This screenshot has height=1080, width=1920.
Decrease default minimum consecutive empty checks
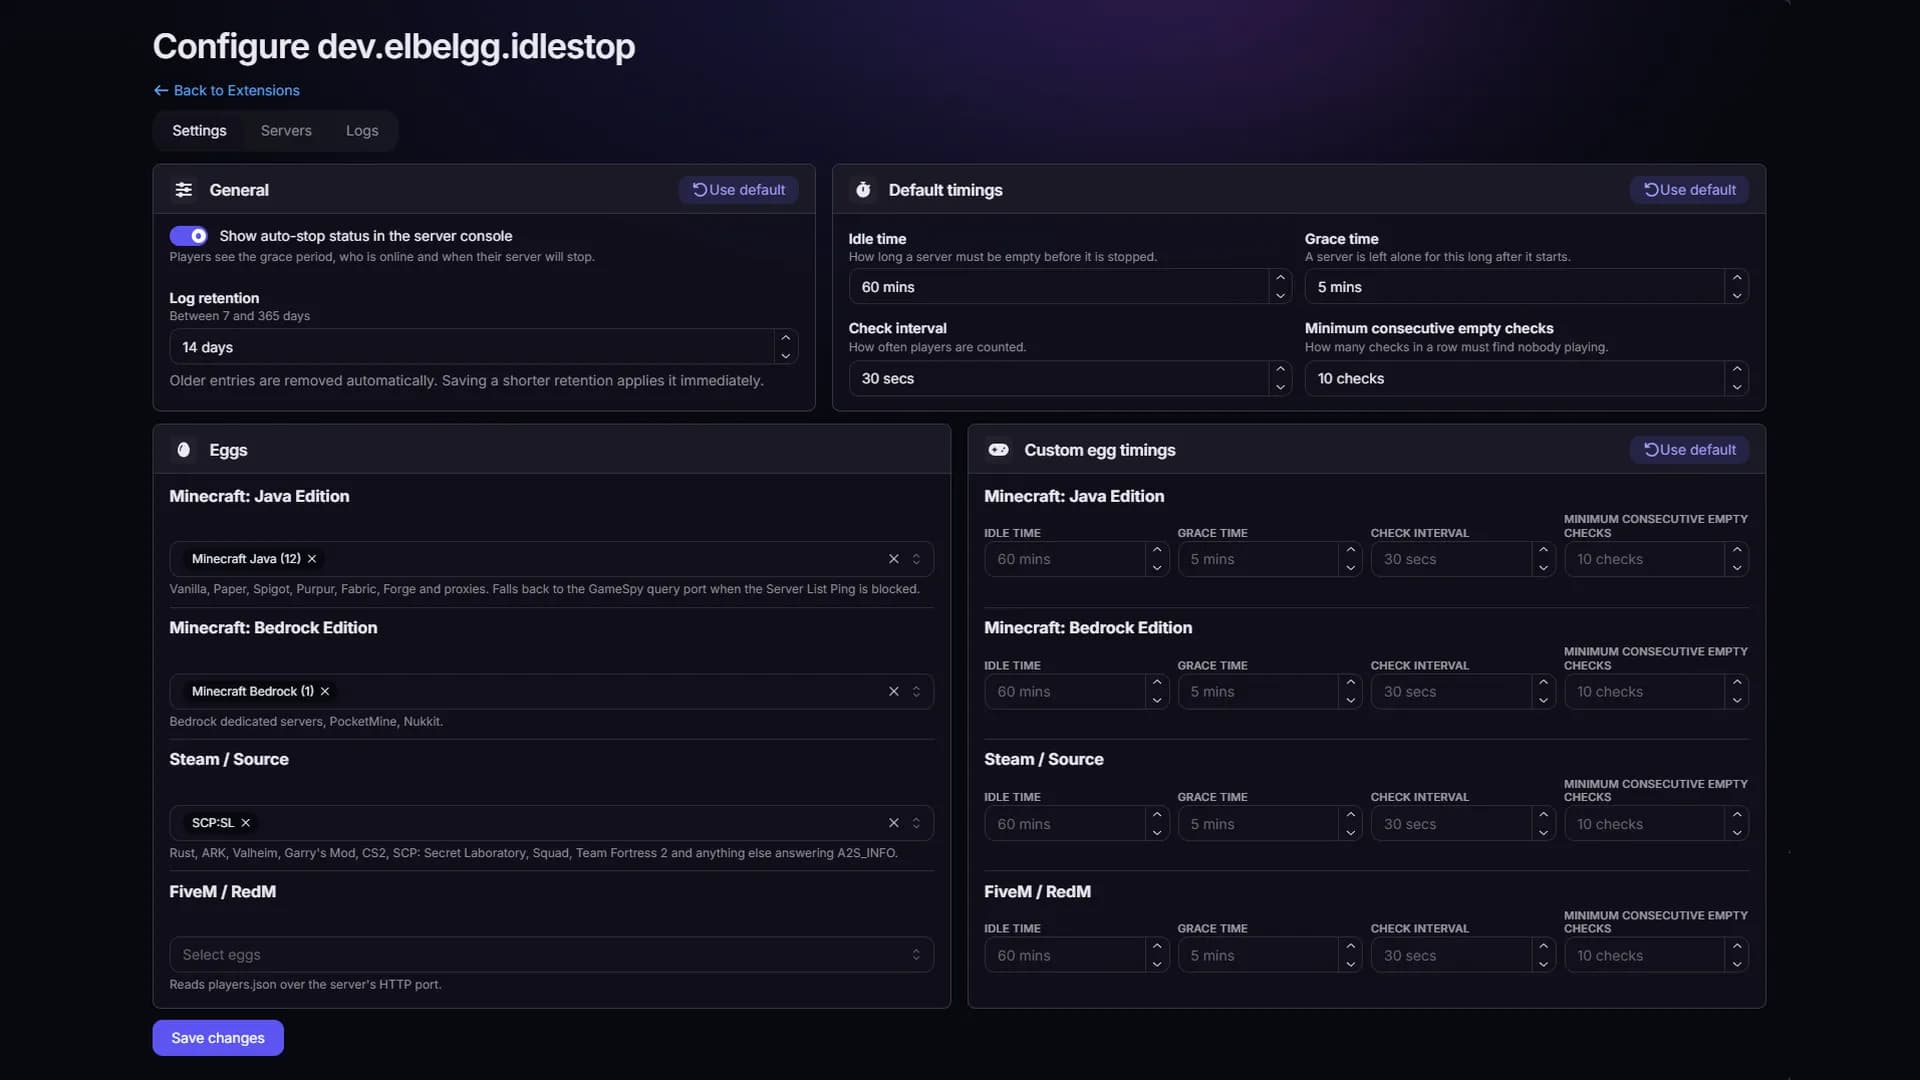click(1737, 388)
